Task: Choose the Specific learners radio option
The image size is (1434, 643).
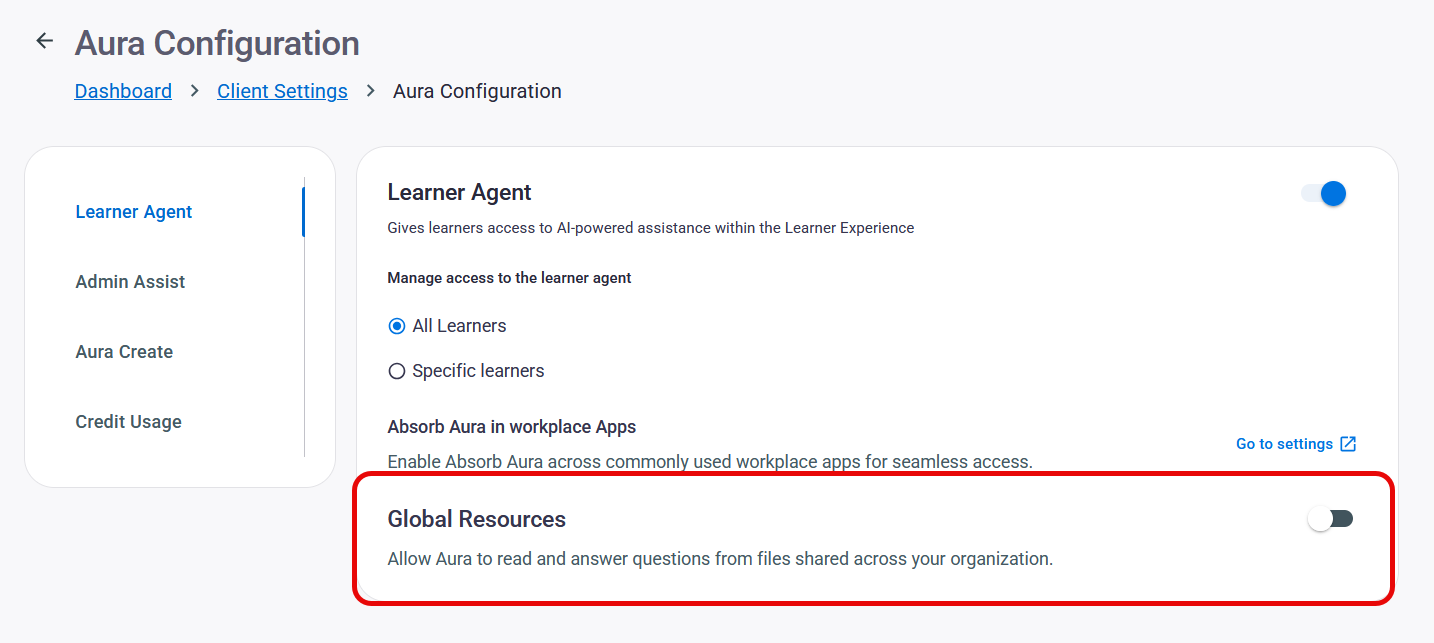Action: [466, 371]
